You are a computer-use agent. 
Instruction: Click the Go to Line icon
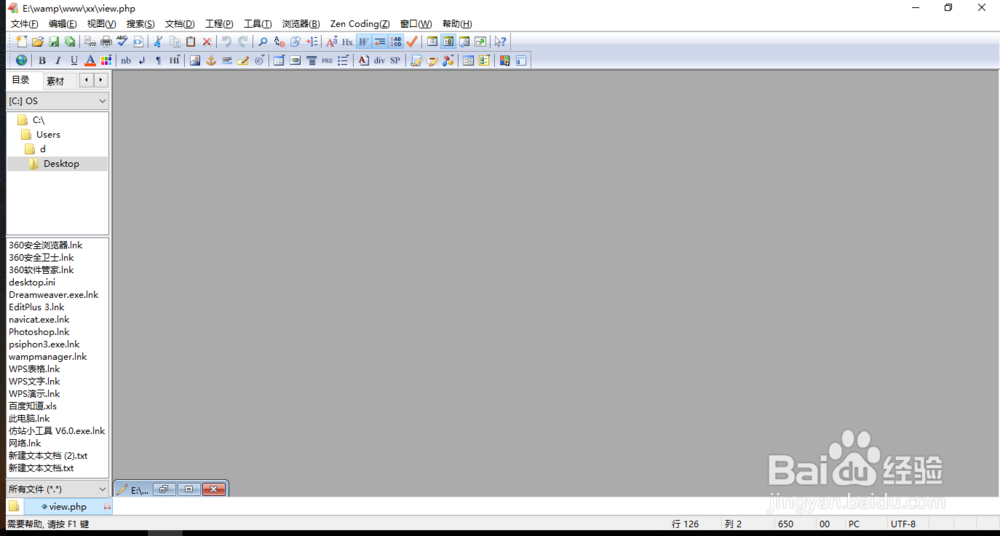311,42
